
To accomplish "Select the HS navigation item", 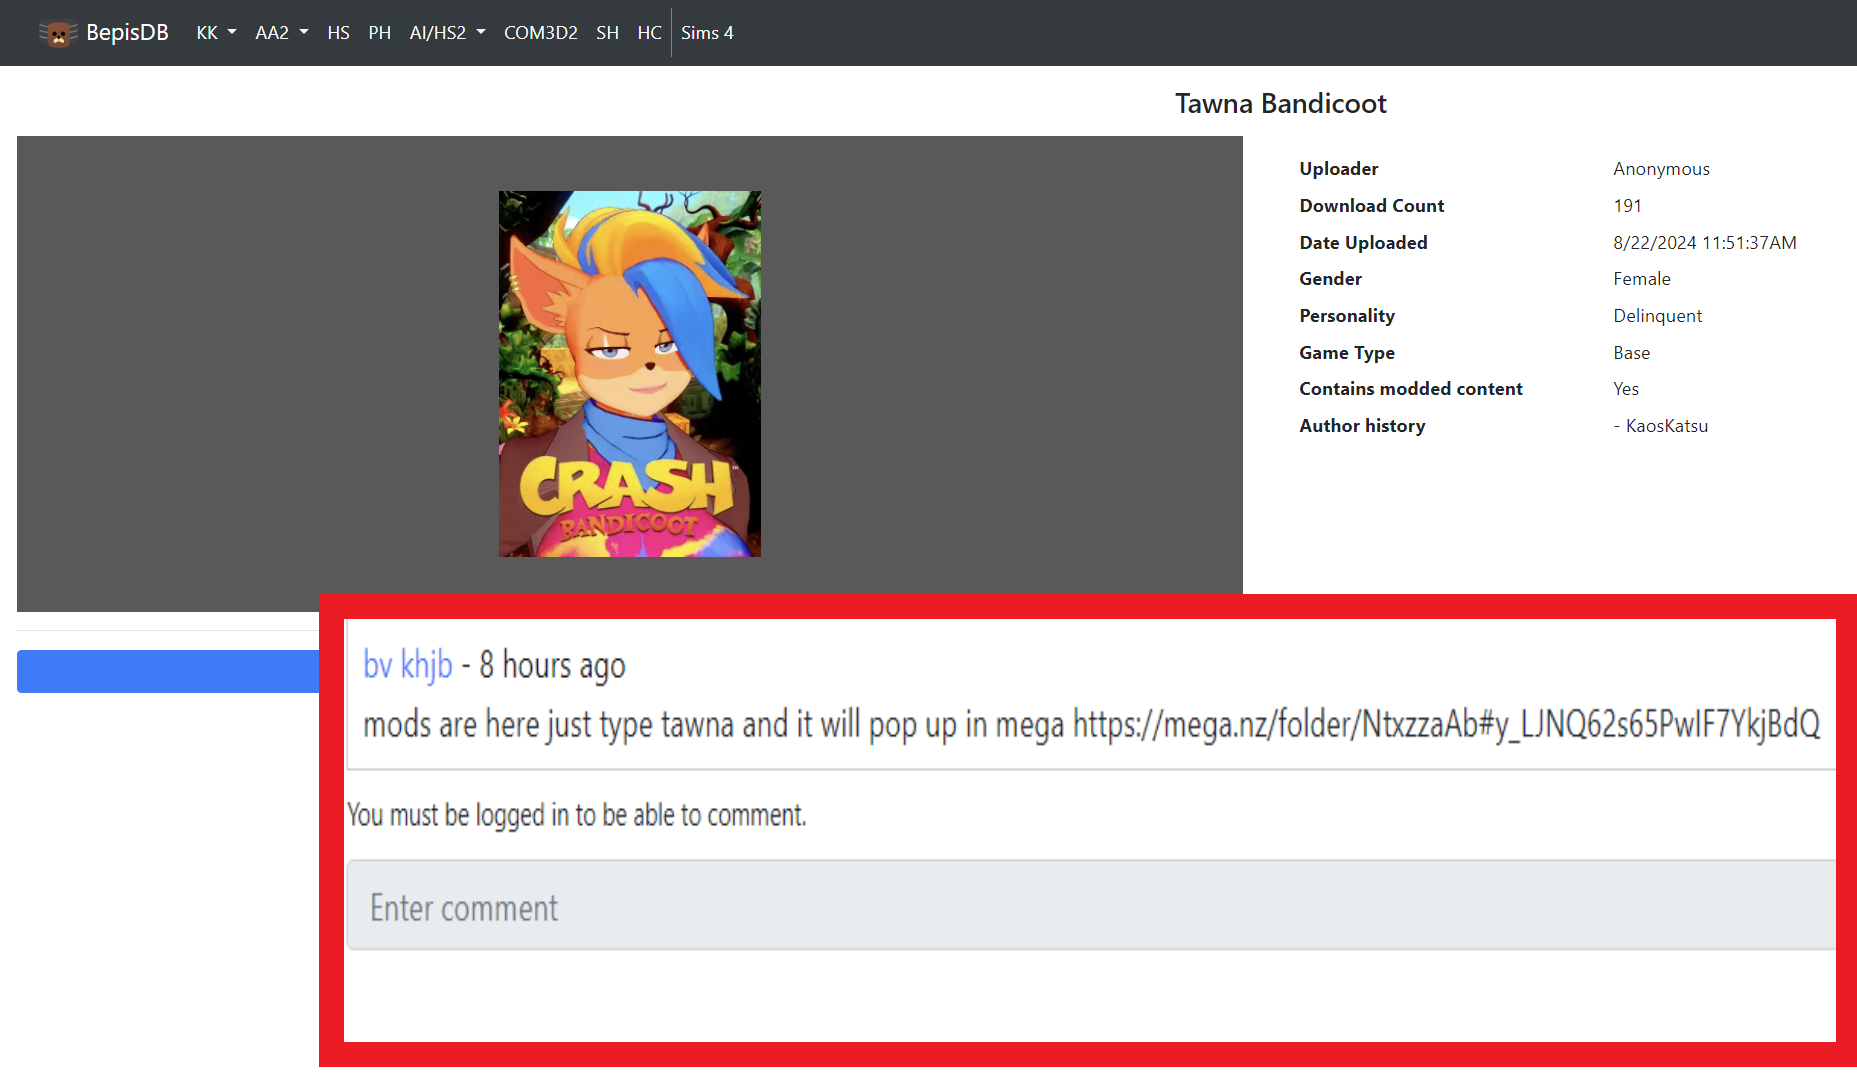I will click(x=338, y=33).
